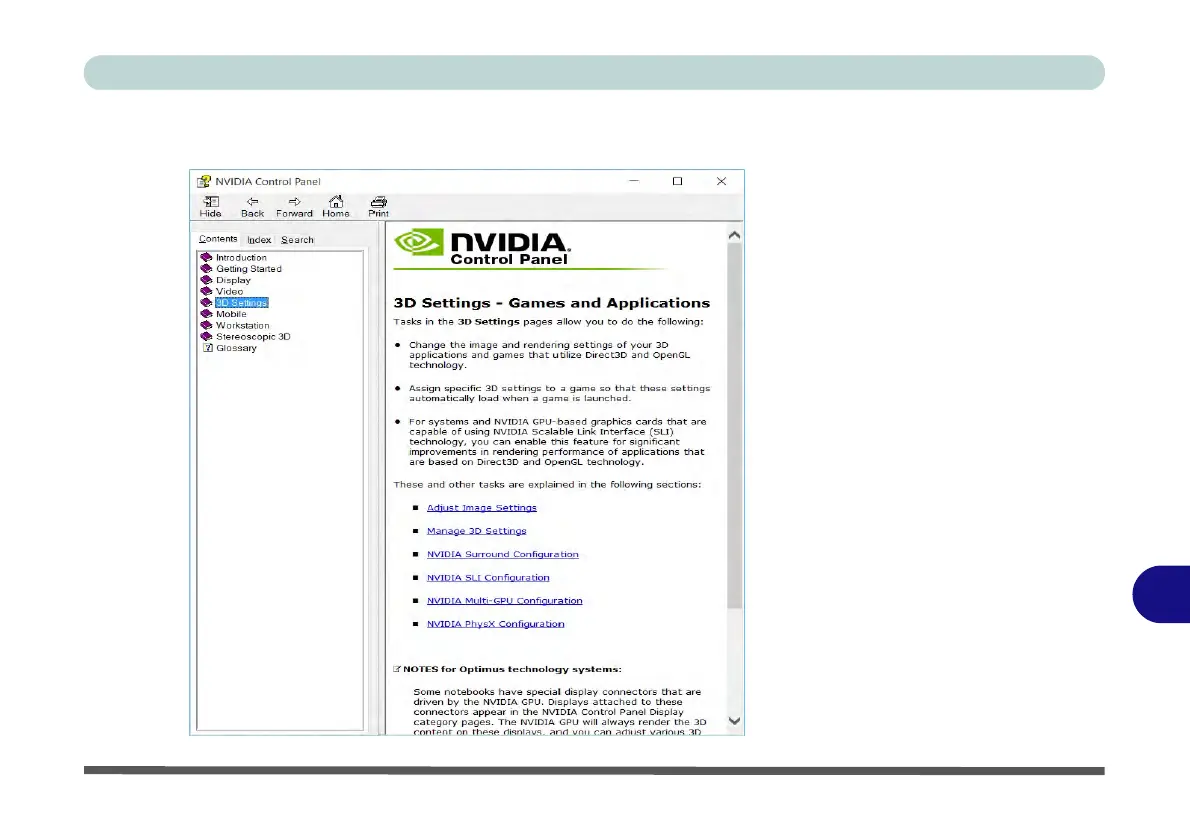Minimize the NVIDIA Control Panel window
This screenshot has height=838, width=1190.
634,181
